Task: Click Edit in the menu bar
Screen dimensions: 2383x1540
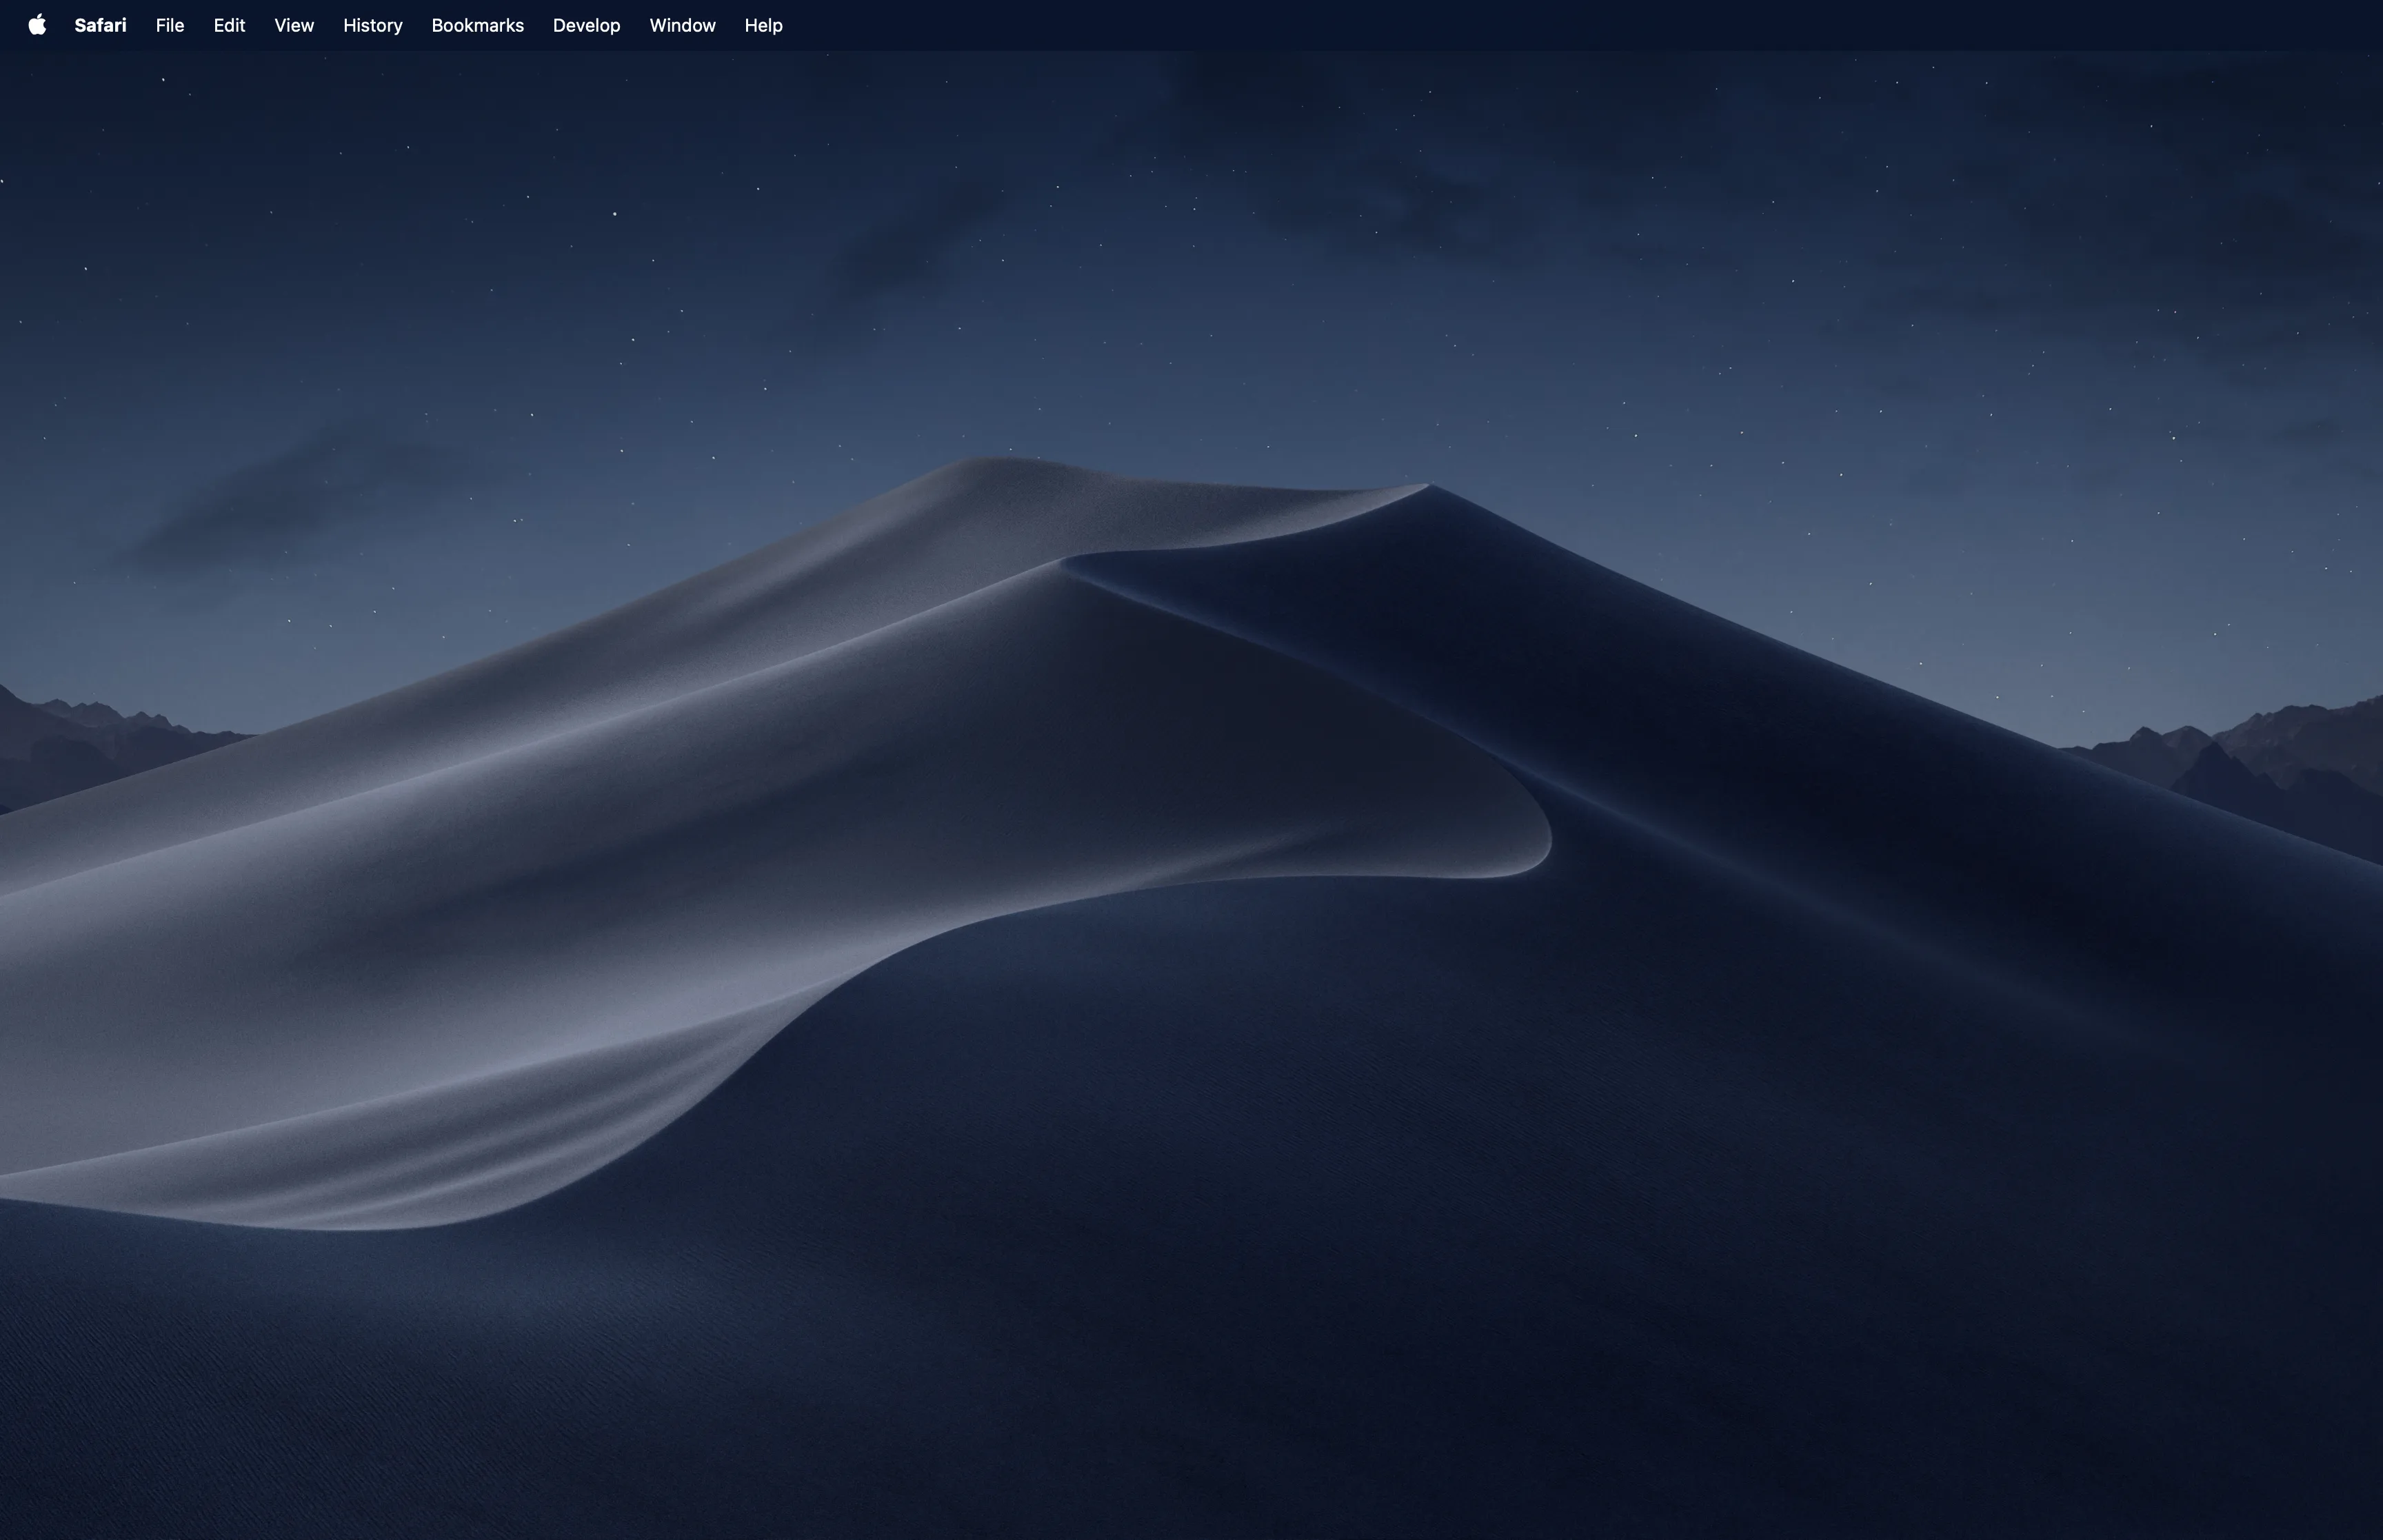Action: point(228,25)
